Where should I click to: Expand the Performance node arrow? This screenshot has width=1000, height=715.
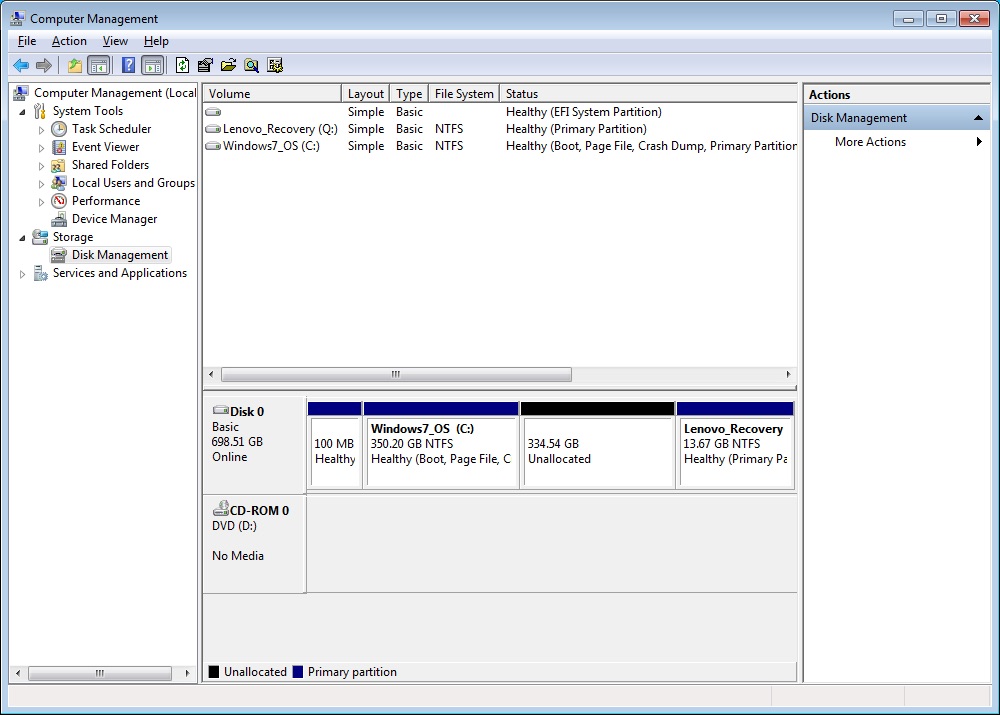point(41,202)
